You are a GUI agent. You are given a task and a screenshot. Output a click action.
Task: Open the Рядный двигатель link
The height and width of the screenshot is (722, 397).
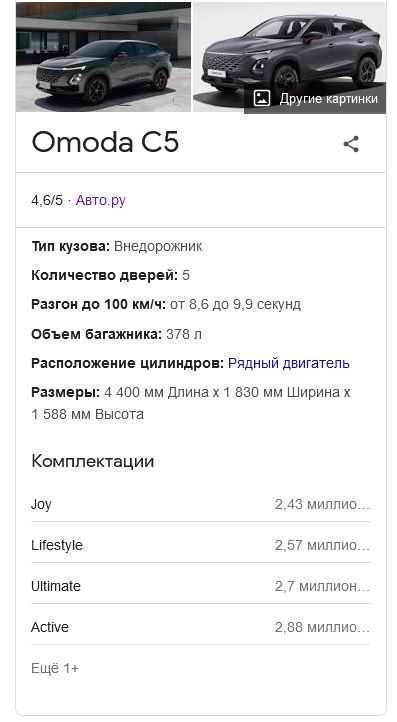[x=289, y=363]
